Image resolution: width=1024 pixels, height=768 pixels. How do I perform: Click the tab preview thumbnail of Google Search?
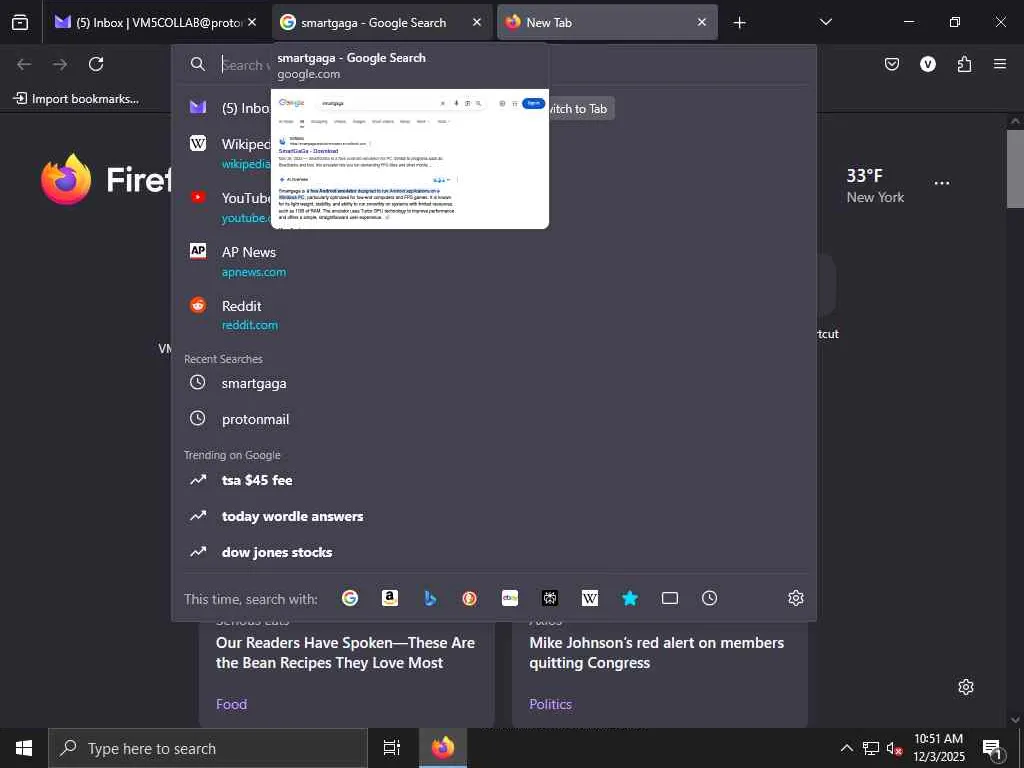(x=410, y=159)
